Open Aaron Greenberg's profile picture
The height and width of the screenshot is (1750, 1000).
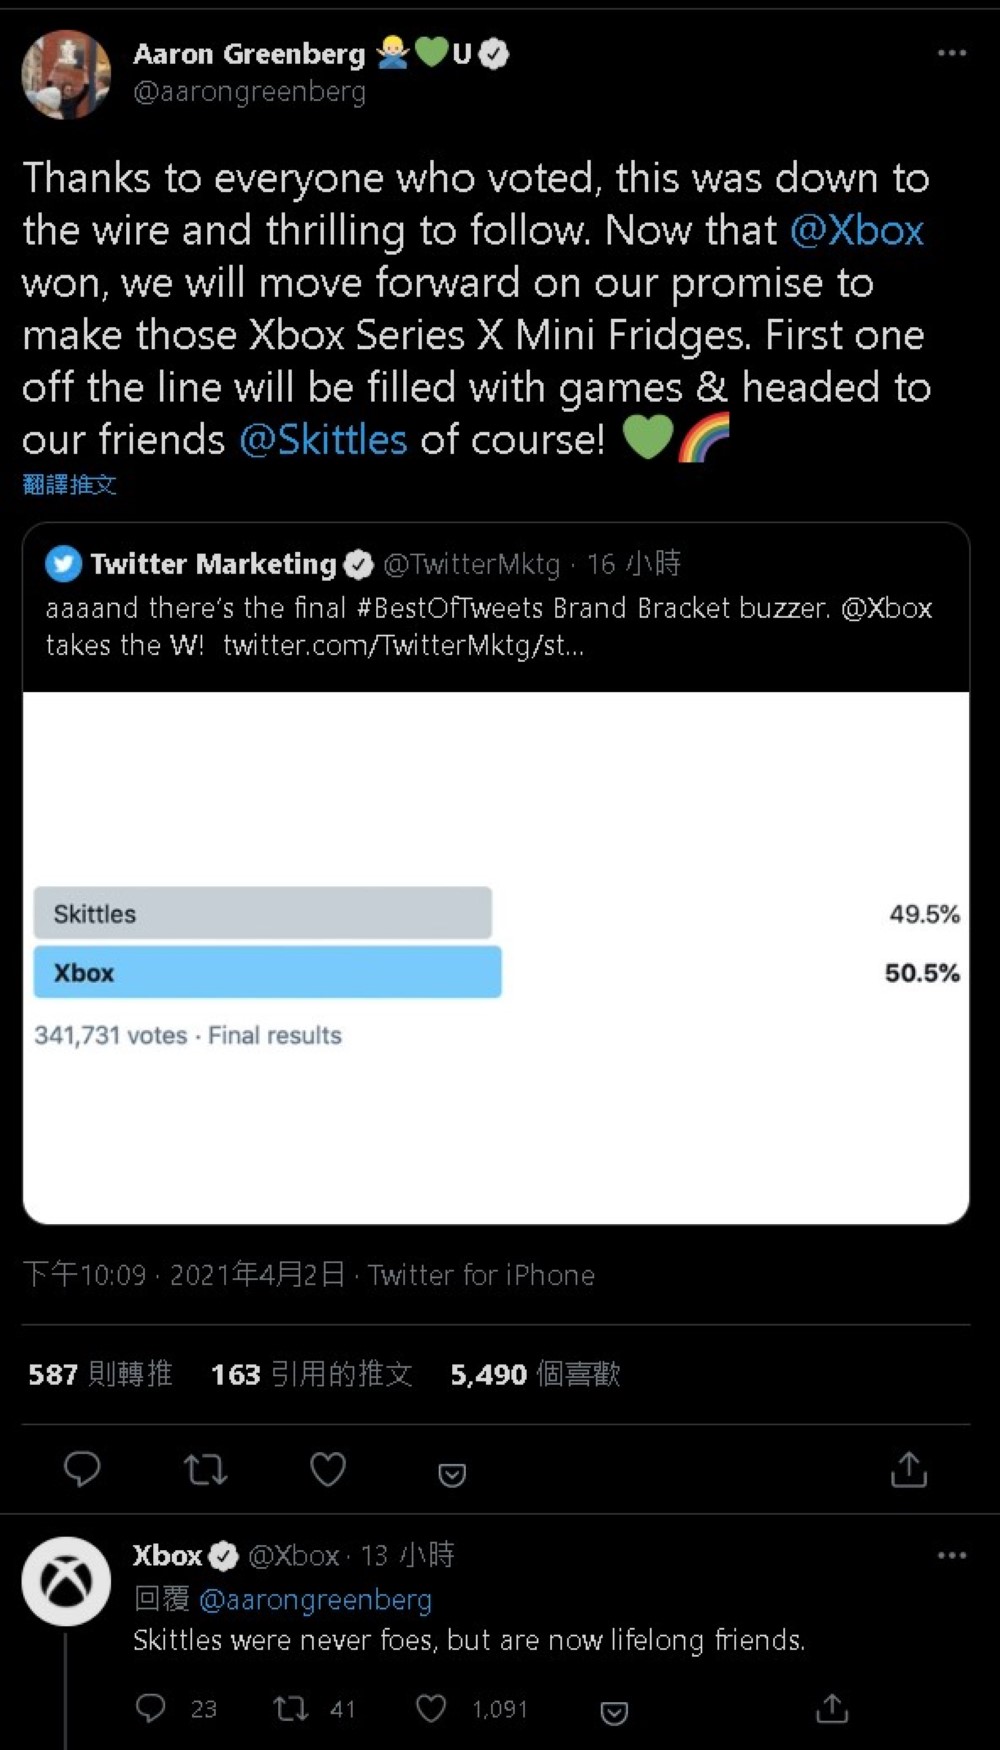(66, 74)
